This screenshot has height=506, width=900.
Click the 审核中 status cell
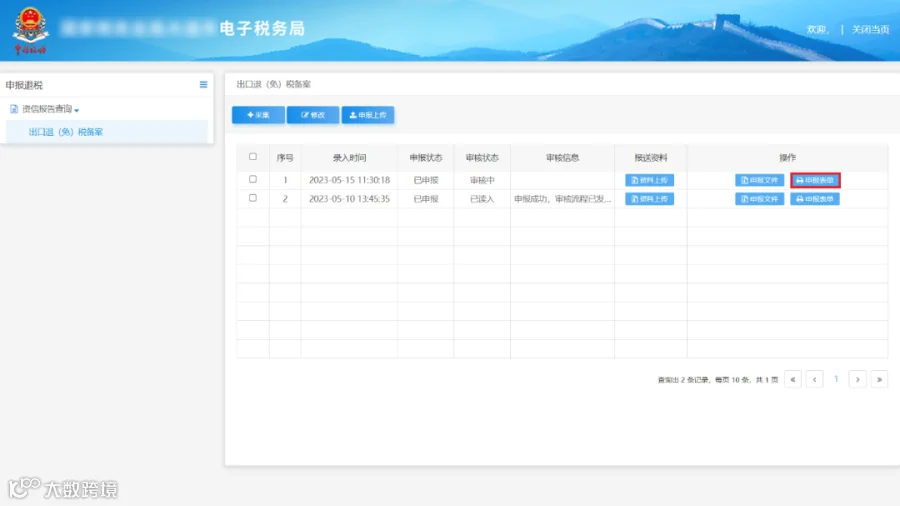(x=482, y=180)
